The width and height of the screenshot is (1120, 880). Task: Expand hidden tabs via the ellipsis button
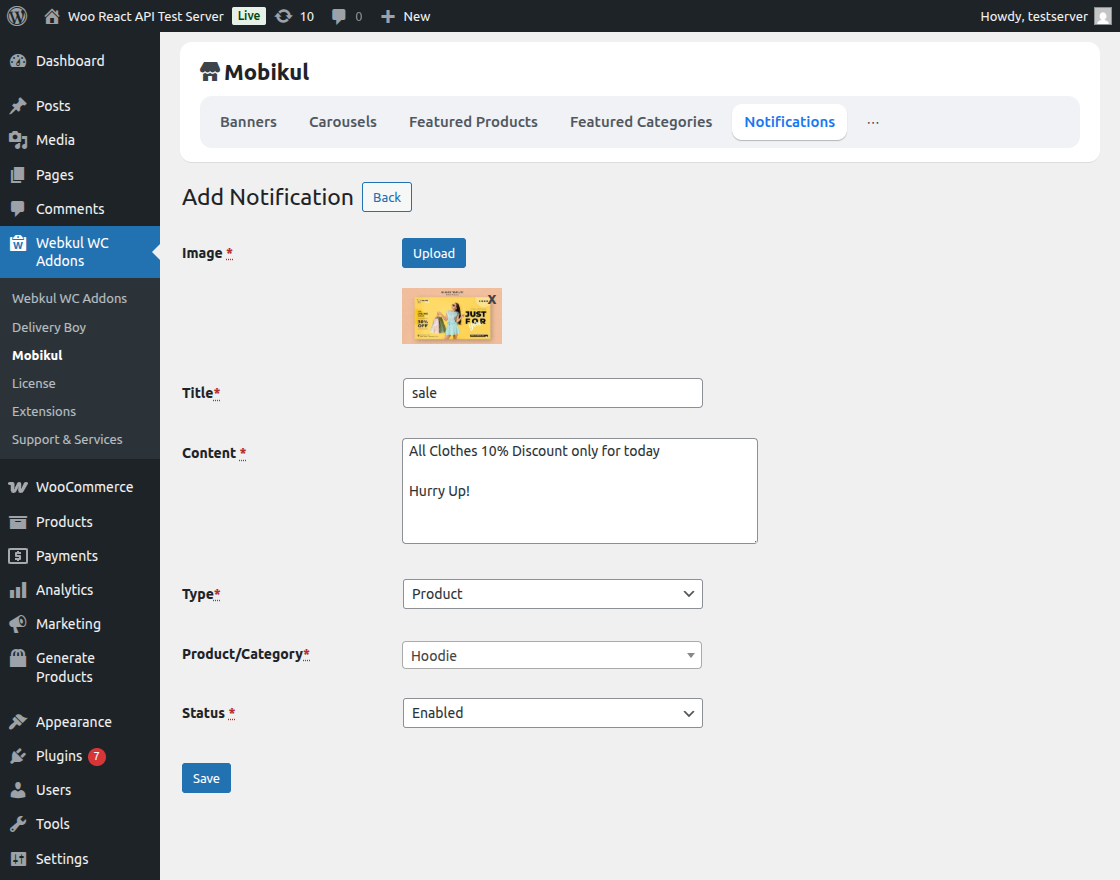(872, 121)
